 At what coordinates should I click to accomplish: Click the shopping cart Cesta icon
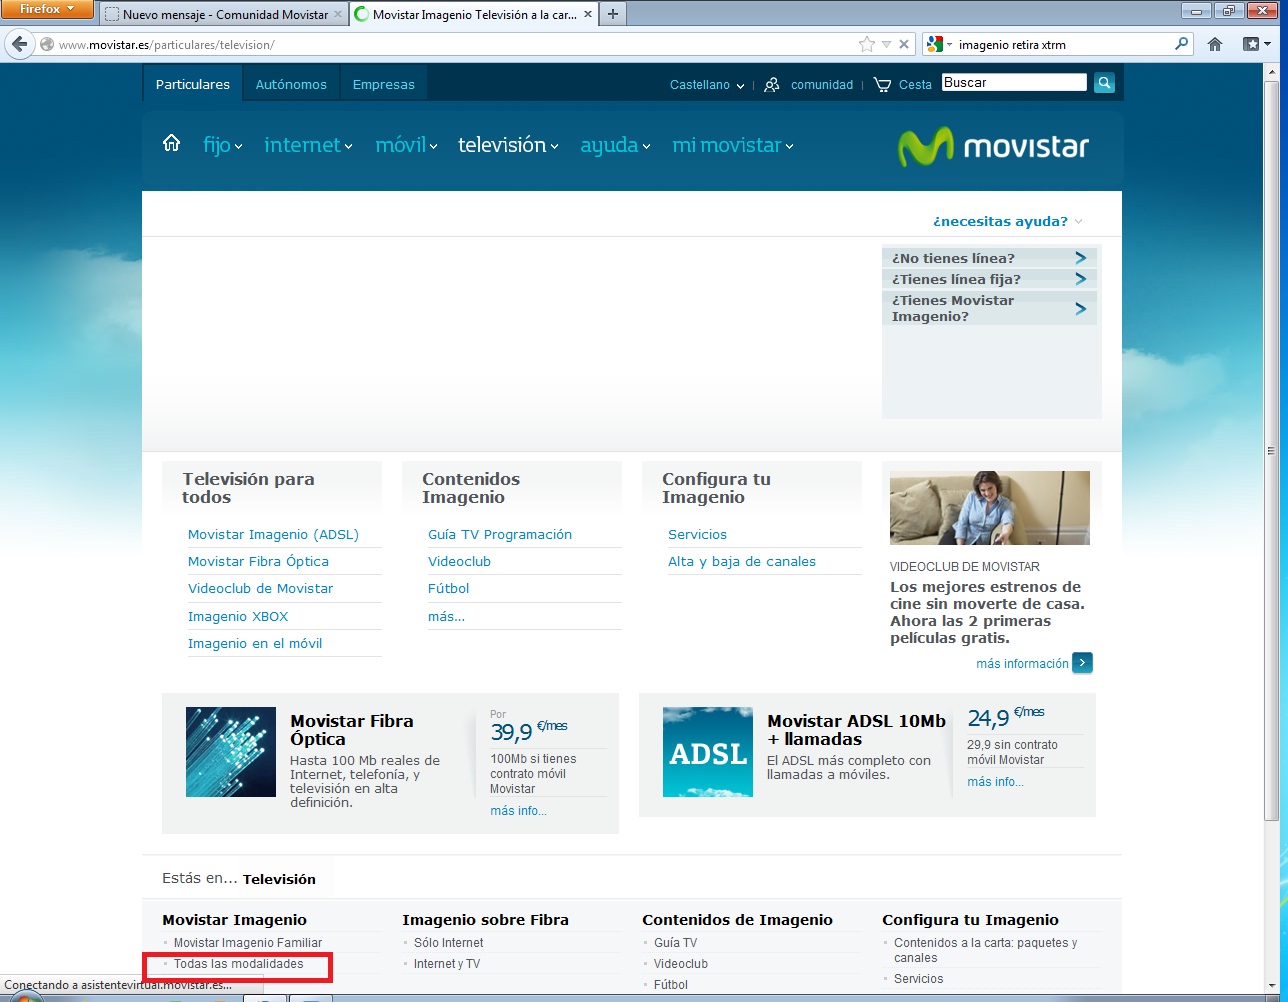(x=882, y=85)
